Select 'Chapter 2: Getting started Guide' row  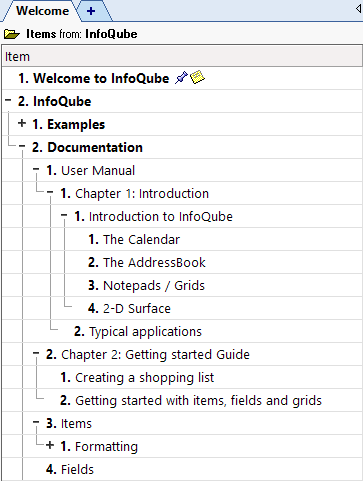pyautogui.click(x=182, y=354)
